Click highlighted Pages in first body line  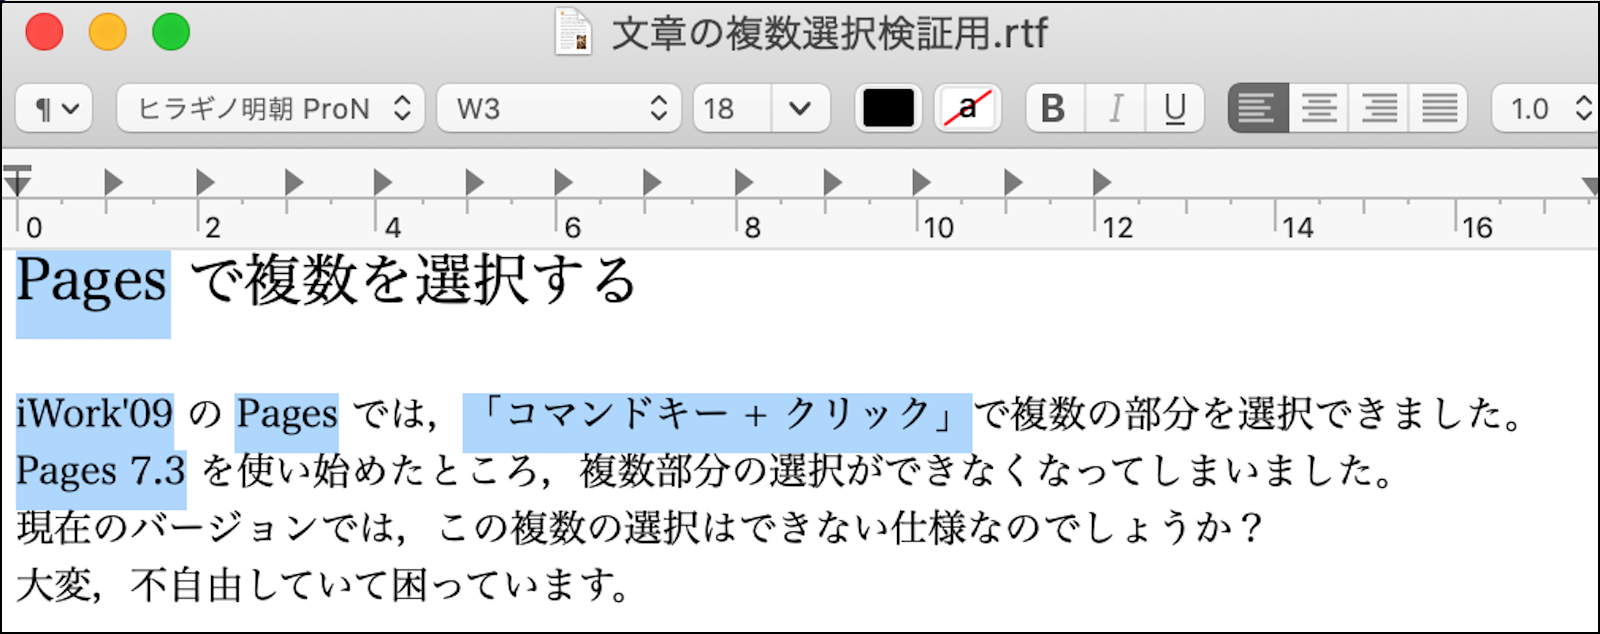(x=287, y=414)
